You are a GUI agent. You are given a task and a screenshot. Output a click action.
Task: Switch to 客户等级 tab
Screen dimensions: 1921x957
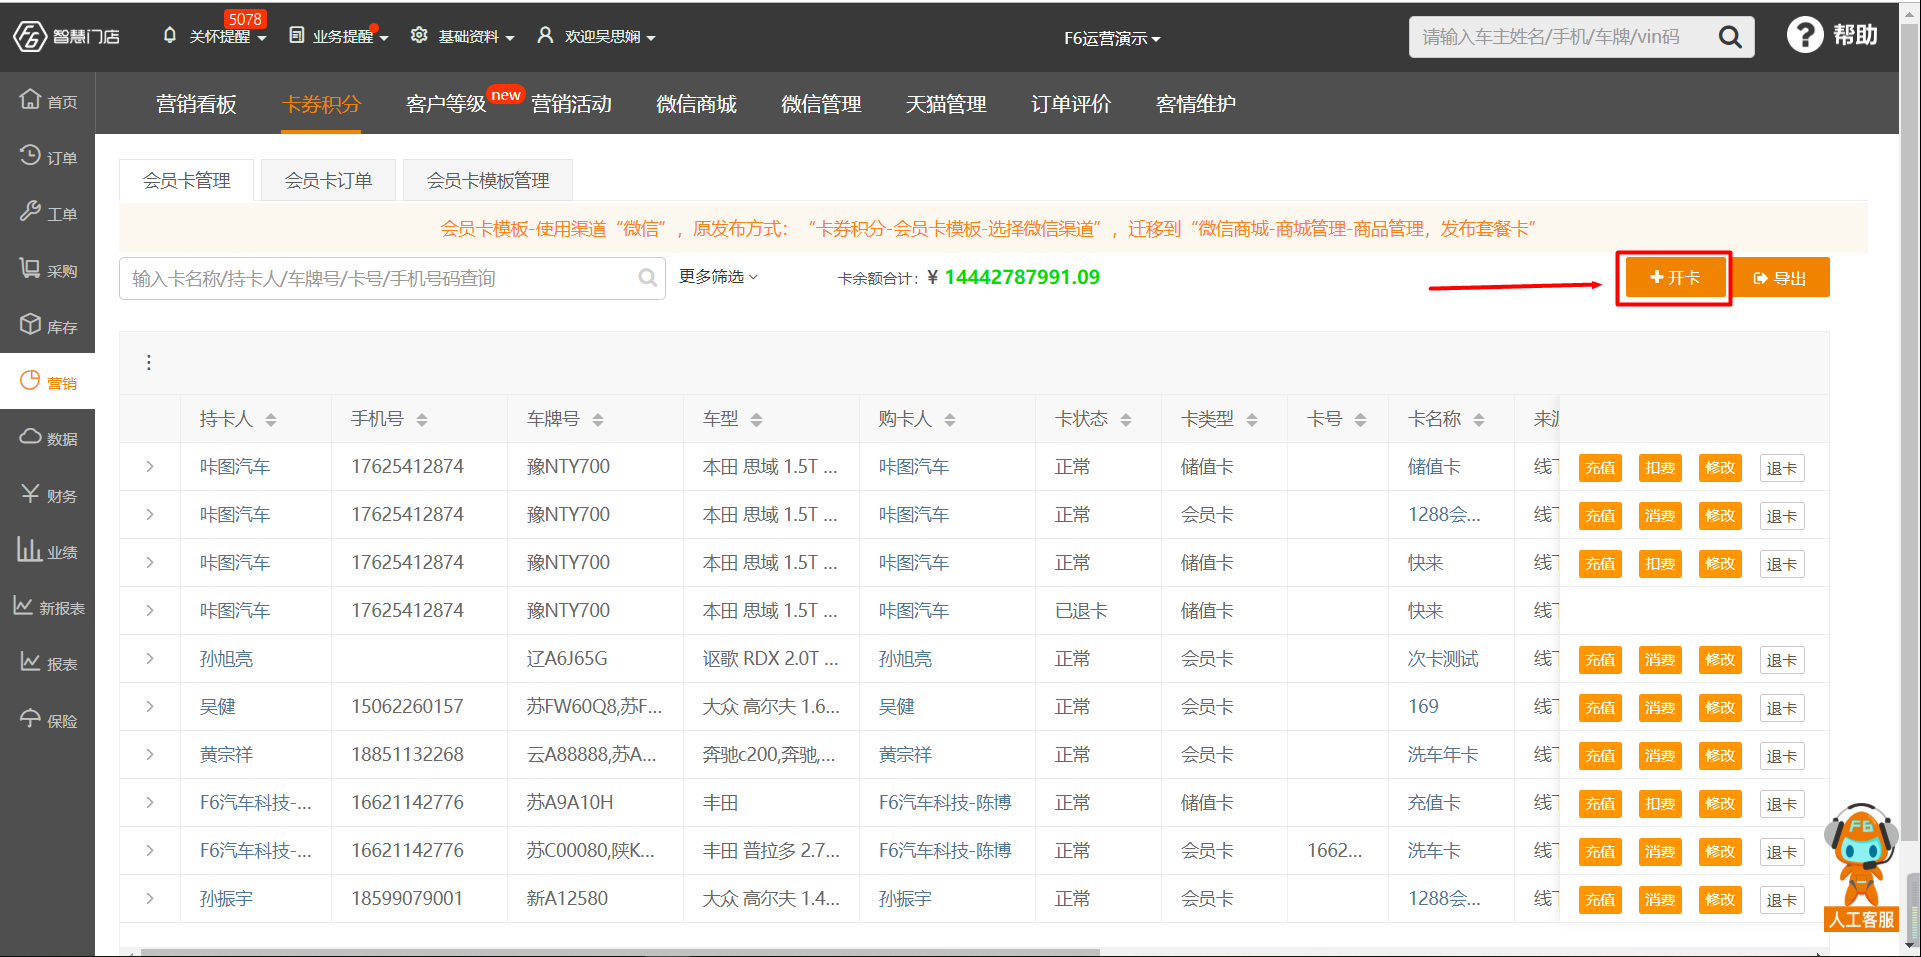446,104
